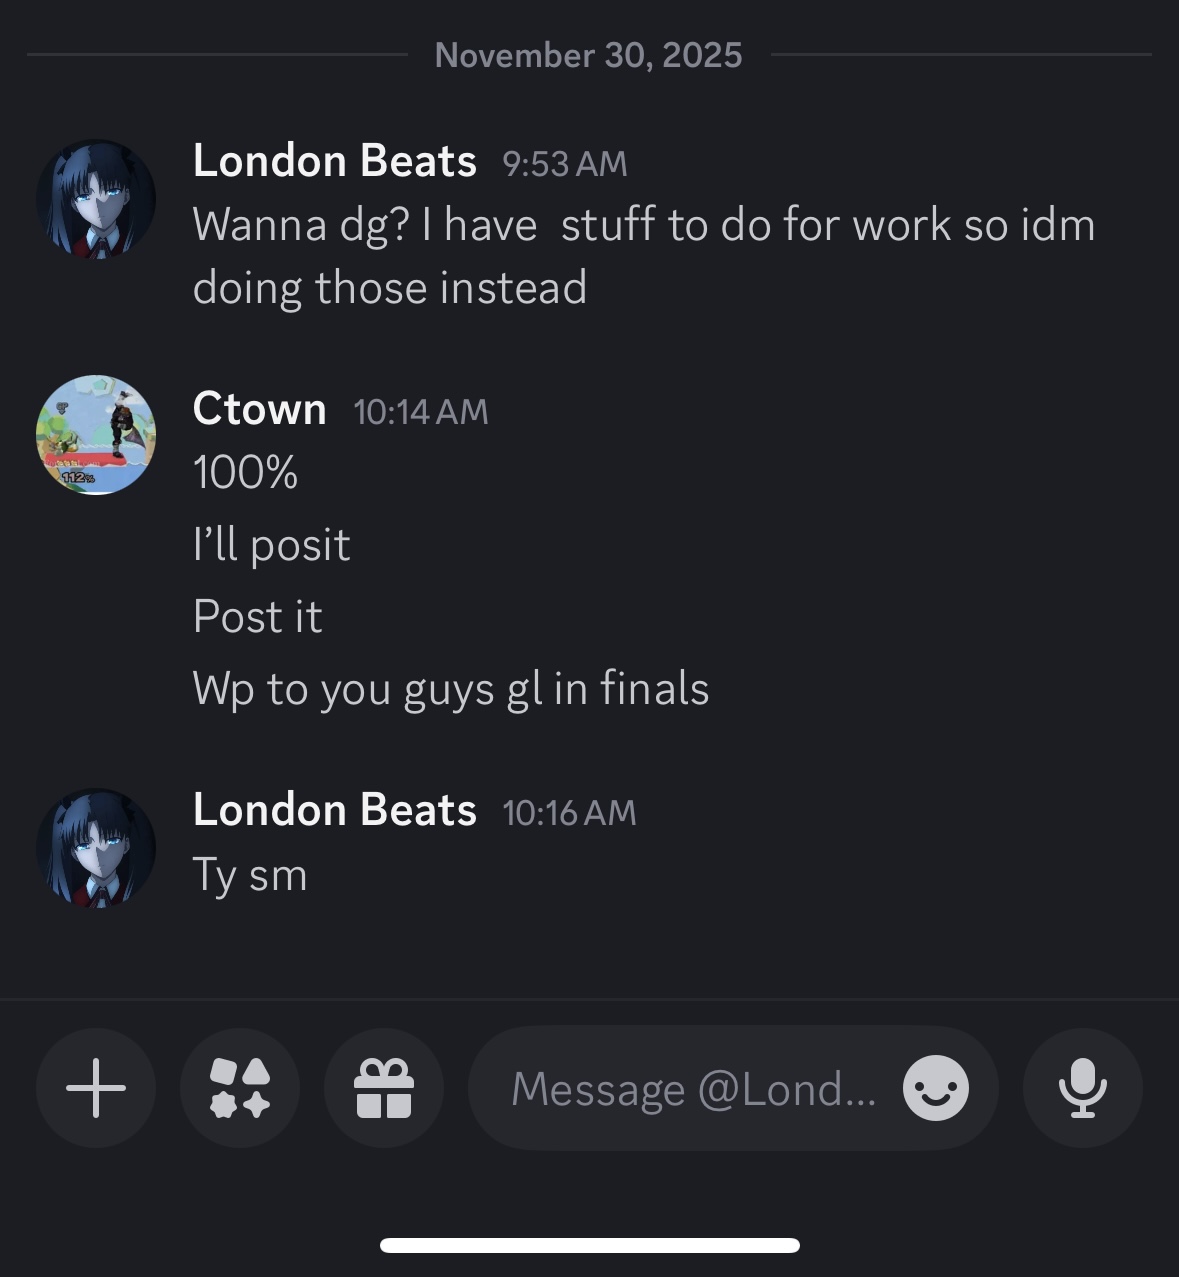Tap London Beats username at 10:16 AM
This screenshot has width=1179, height=1277.
point(334,810)
